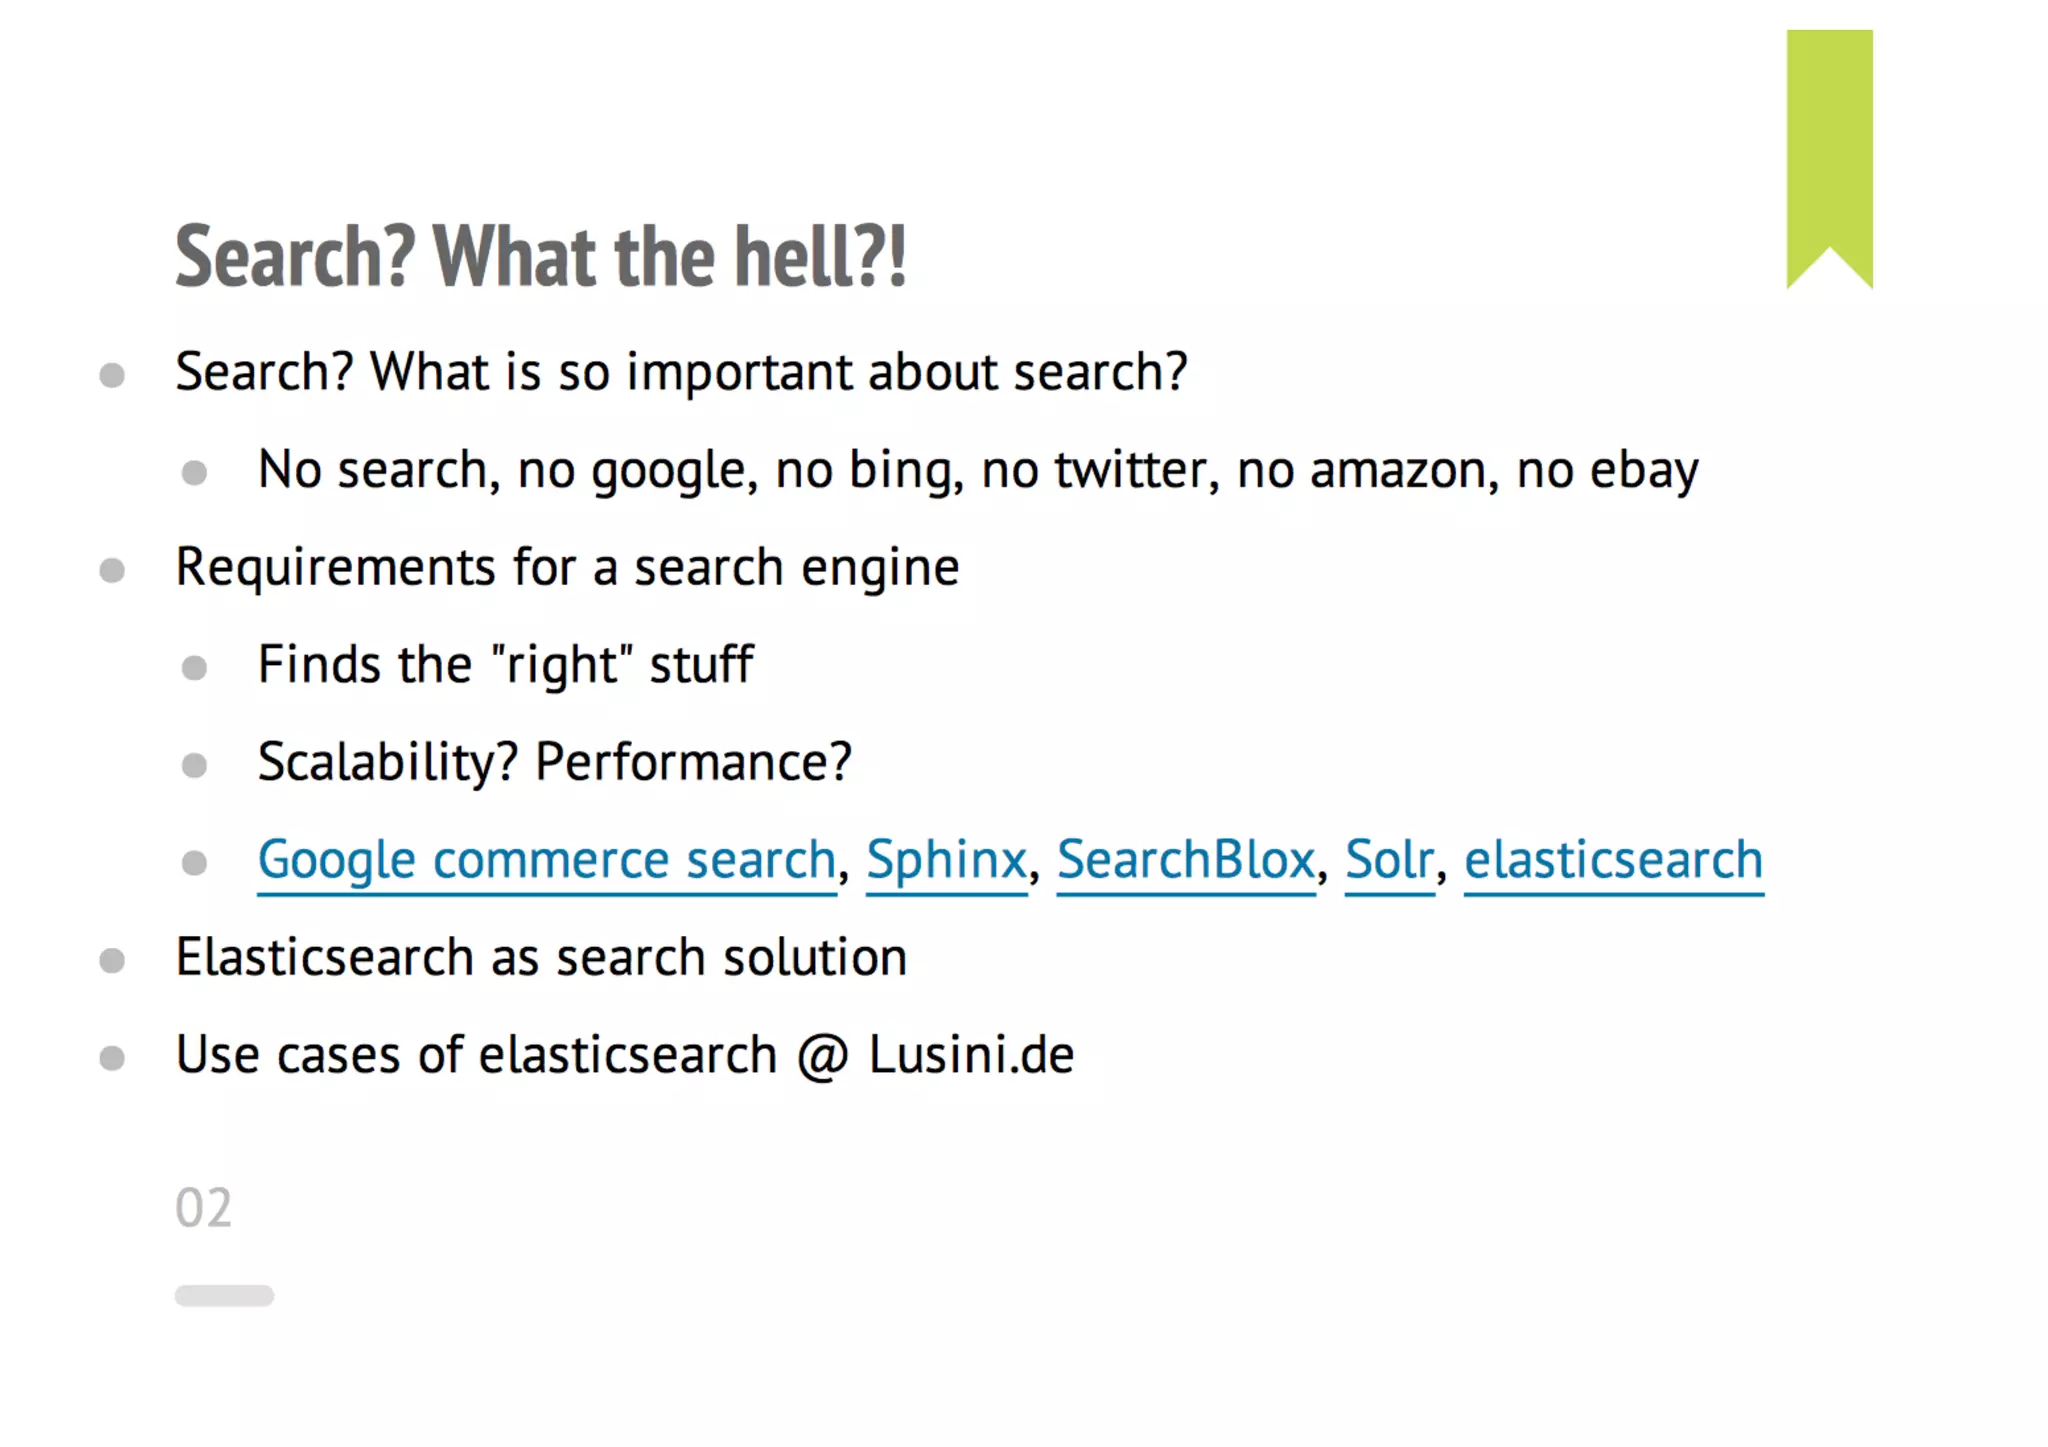Click bullet dot beside 'Requirements for a search engine'
The width and height of the screenshot is (2048, 1447).
pyautogui.click(x=112, y=571)
